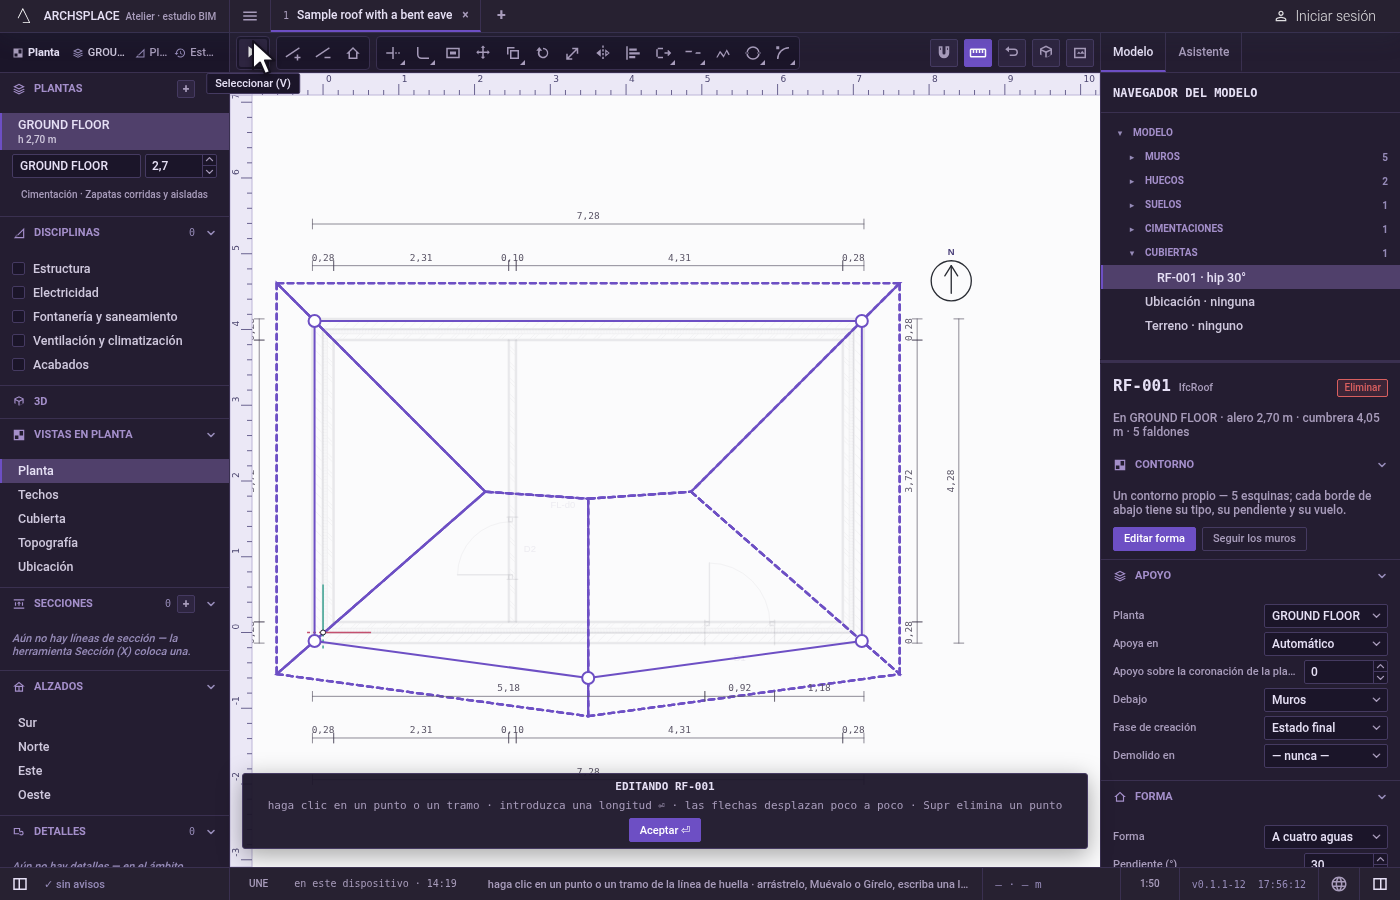Click the Aceptar button
The image size is (1400, 900).
[665, 830]
